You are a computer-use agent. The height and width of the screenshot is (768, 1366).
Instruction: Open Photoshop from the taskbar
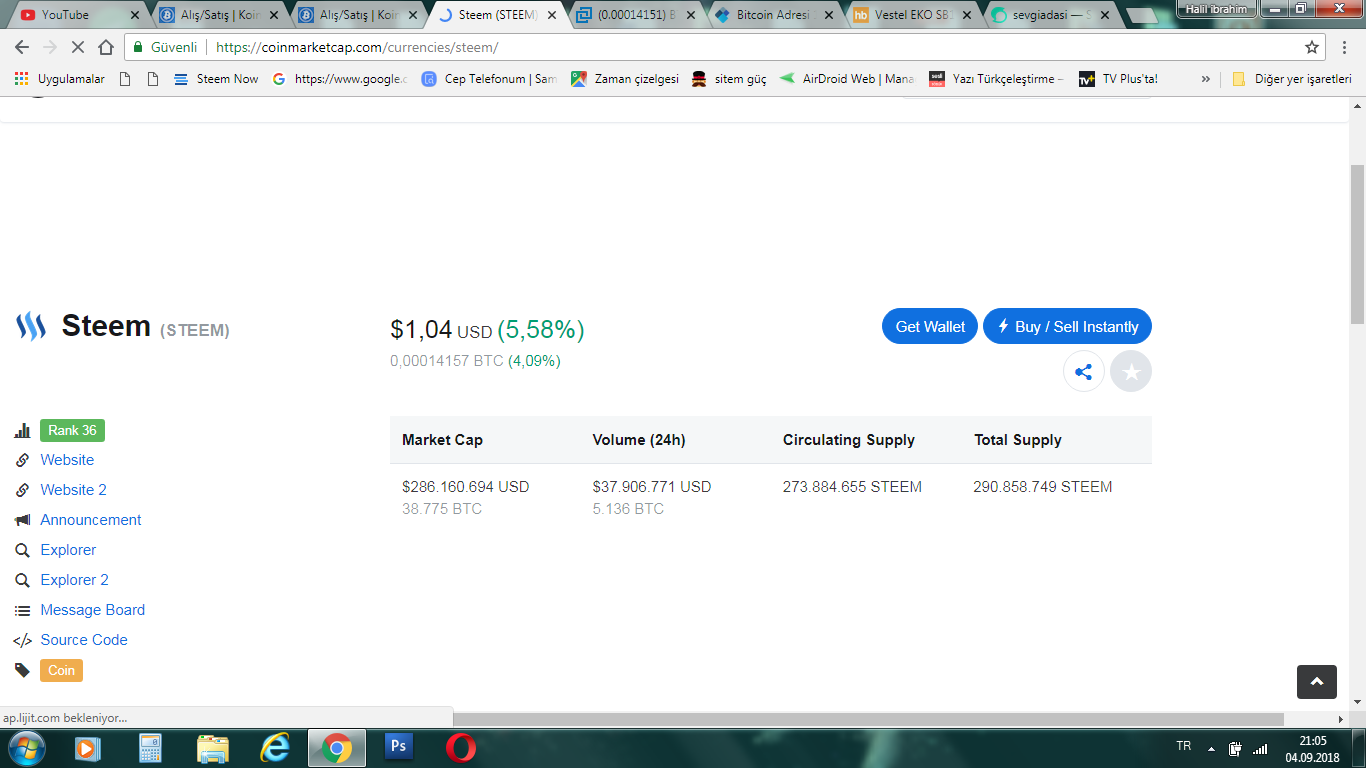tap(398, 747)
